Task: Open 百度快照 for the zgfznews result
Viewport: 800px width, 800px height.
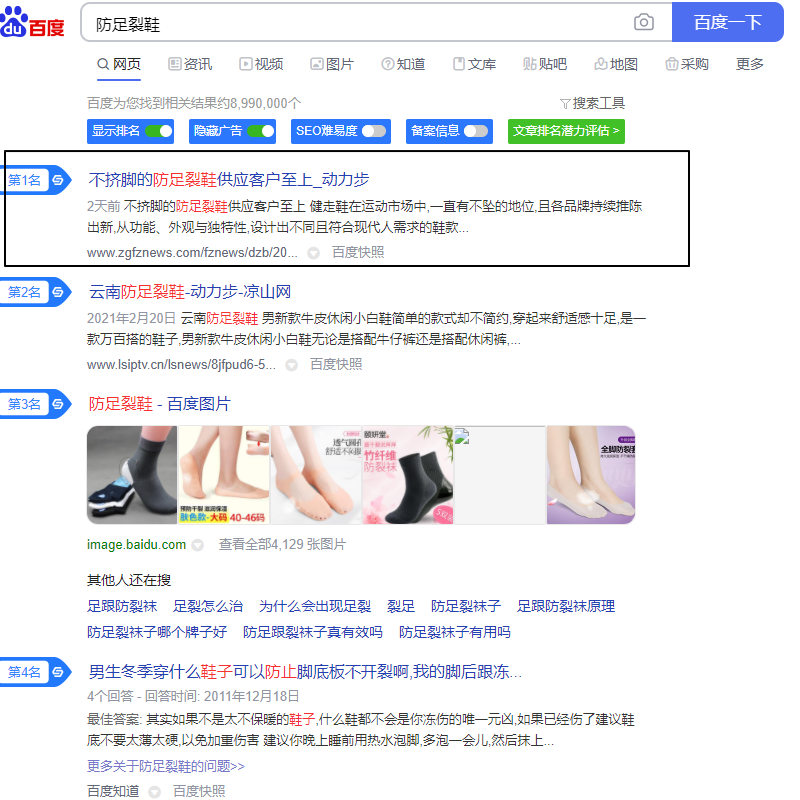Action: click(358, 253)
